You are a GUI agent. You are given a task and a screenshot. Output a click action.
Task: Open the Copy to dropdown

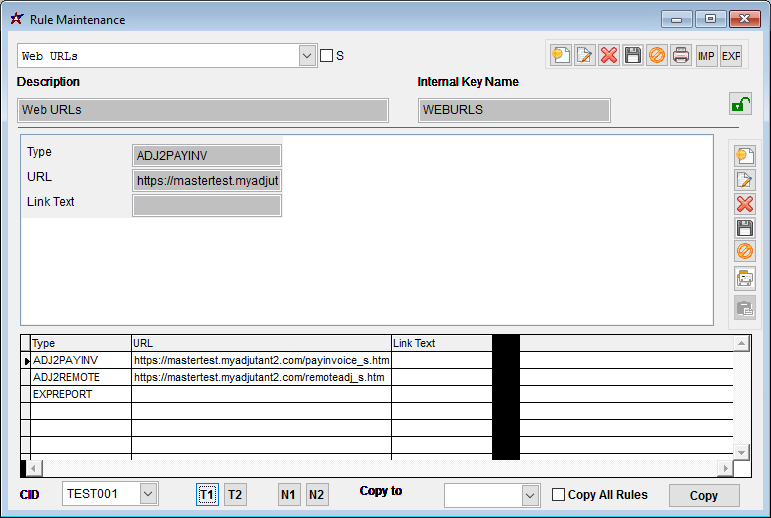click(530, 495)
